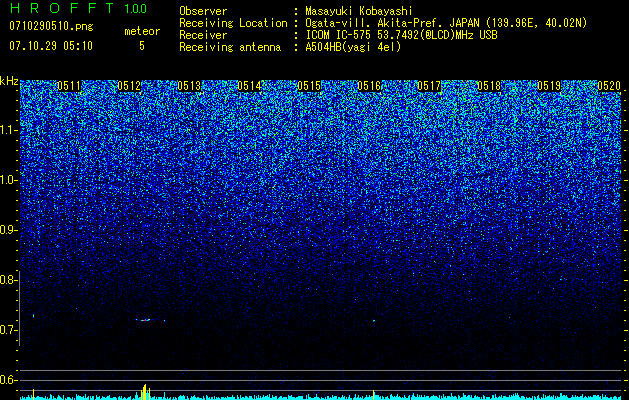
Task: Click time marker 0513
Action: click(189, 86)
